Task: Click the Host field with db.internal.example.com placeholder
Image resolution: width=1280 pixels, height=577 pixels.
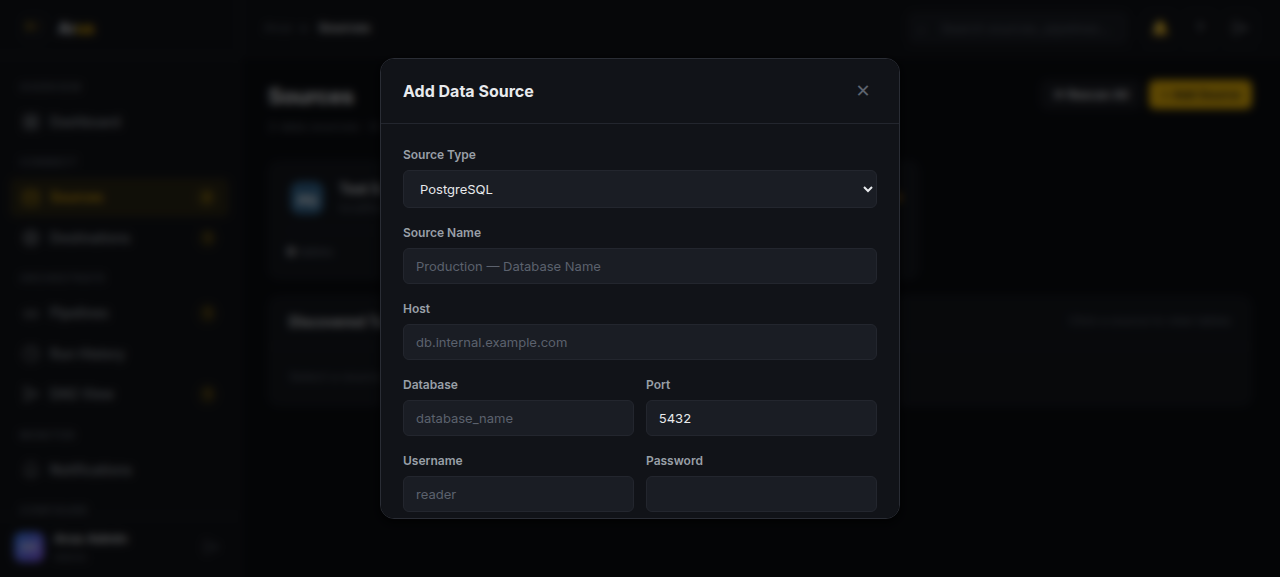Action: [x=640, y=342]
